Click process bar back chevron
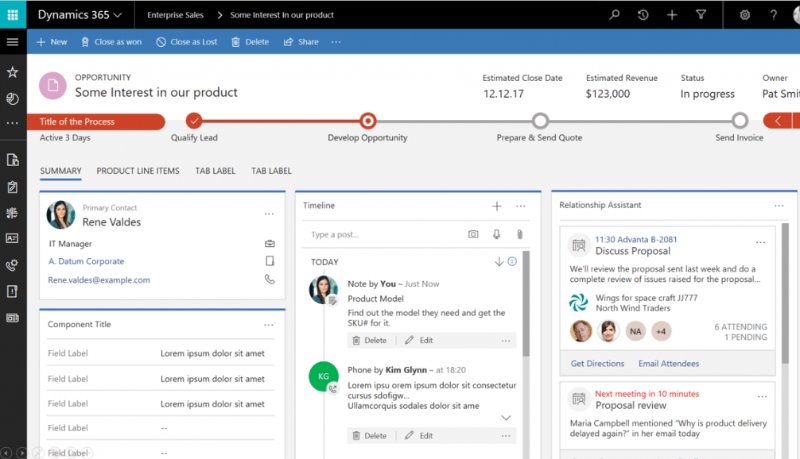The width and height of the screenshot is (800, 459). [x=778, y=121]
